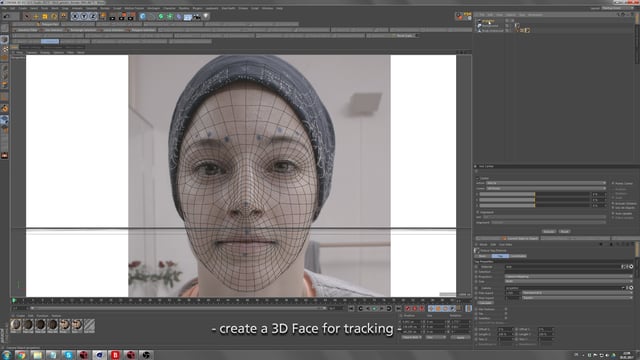This screenshot has height=360, width=640.
Task: Toggle the Z axis lock icon
Action: [93, 16]
